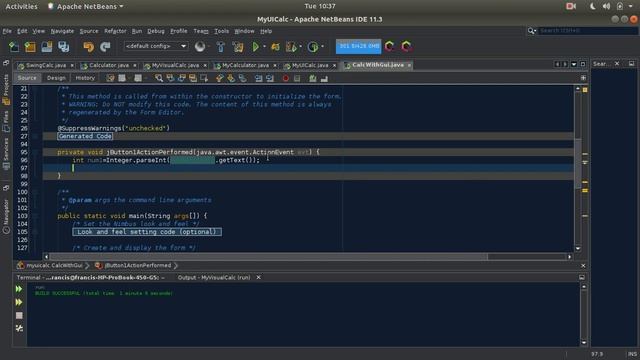Click the Stop icon in Output window

click(x=19, y=316)
